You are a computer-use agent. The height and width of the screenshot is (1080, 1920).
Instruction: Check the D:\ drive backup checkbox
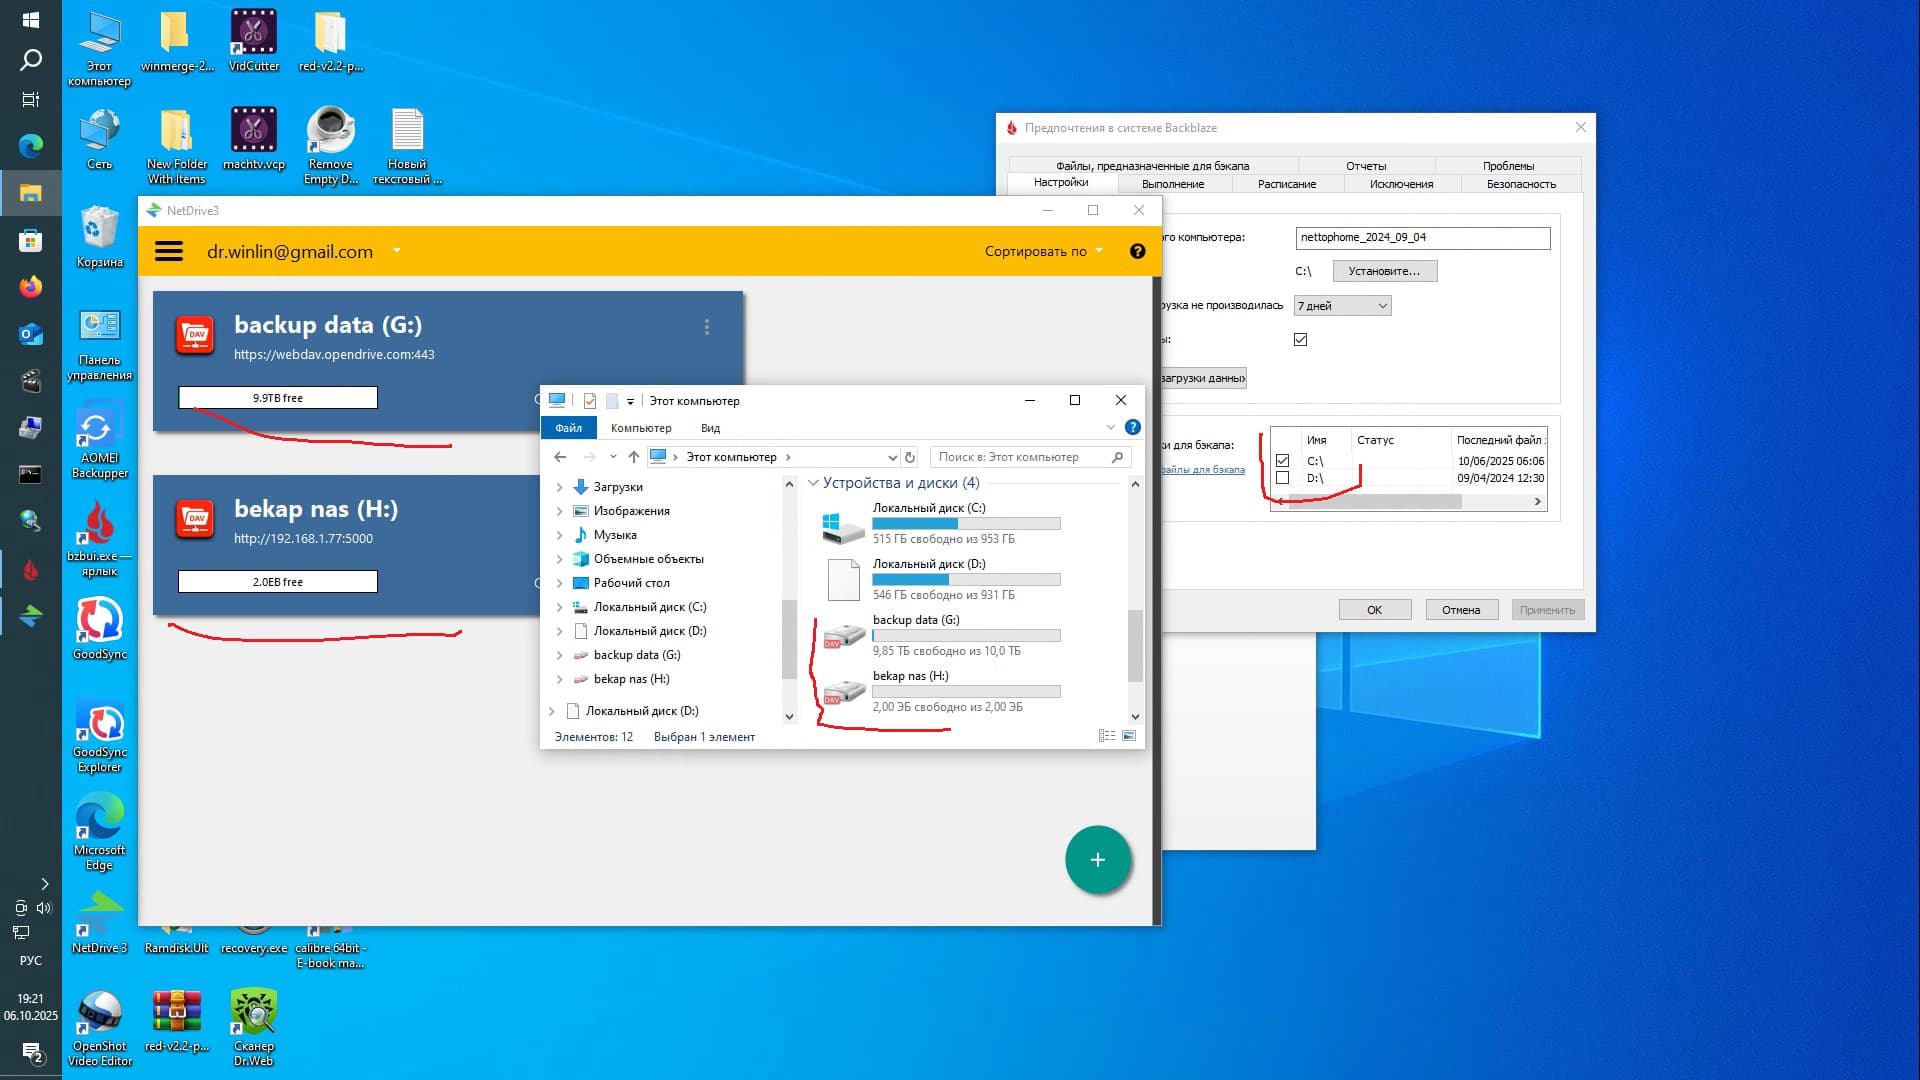pos(1283,478)
